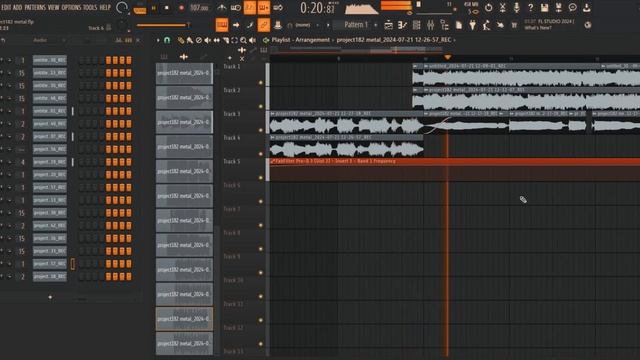
Task: Select the playlist paint brush tool
Action: (x=190, y=40)
